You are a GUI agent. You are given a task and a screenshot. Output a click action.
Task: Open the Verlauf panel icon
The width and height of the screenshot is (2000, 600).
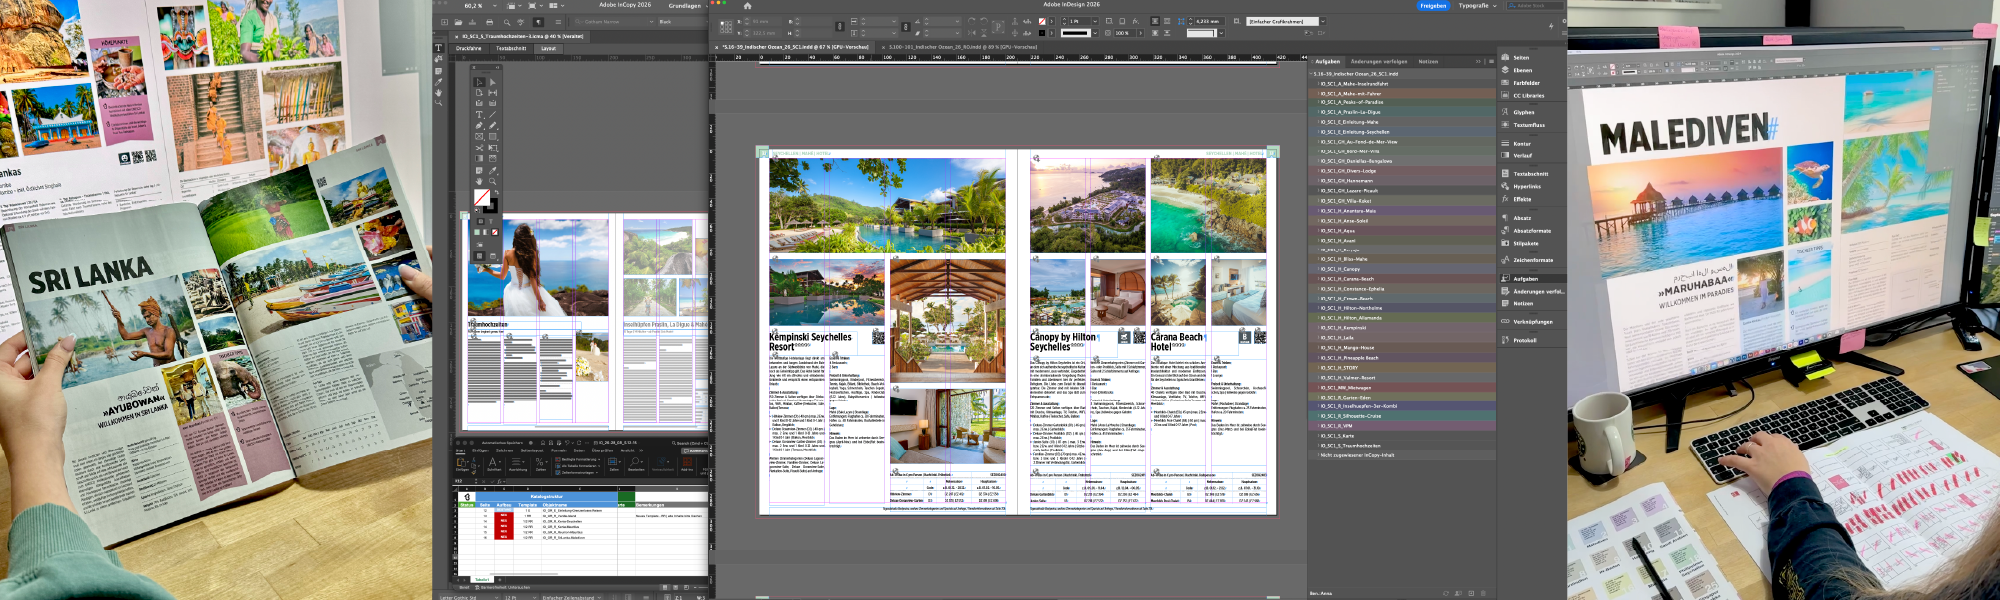coord(1505,155)
